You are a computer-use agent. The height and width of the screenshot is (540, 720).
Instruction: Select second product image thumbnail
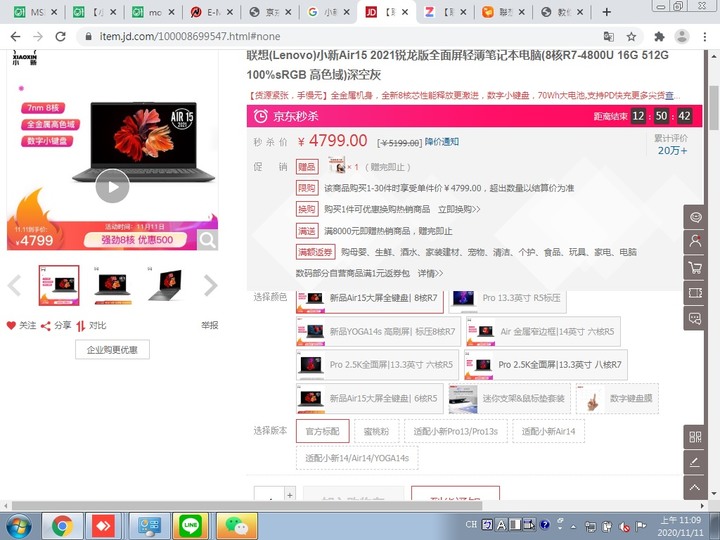(x=112, y=285)
